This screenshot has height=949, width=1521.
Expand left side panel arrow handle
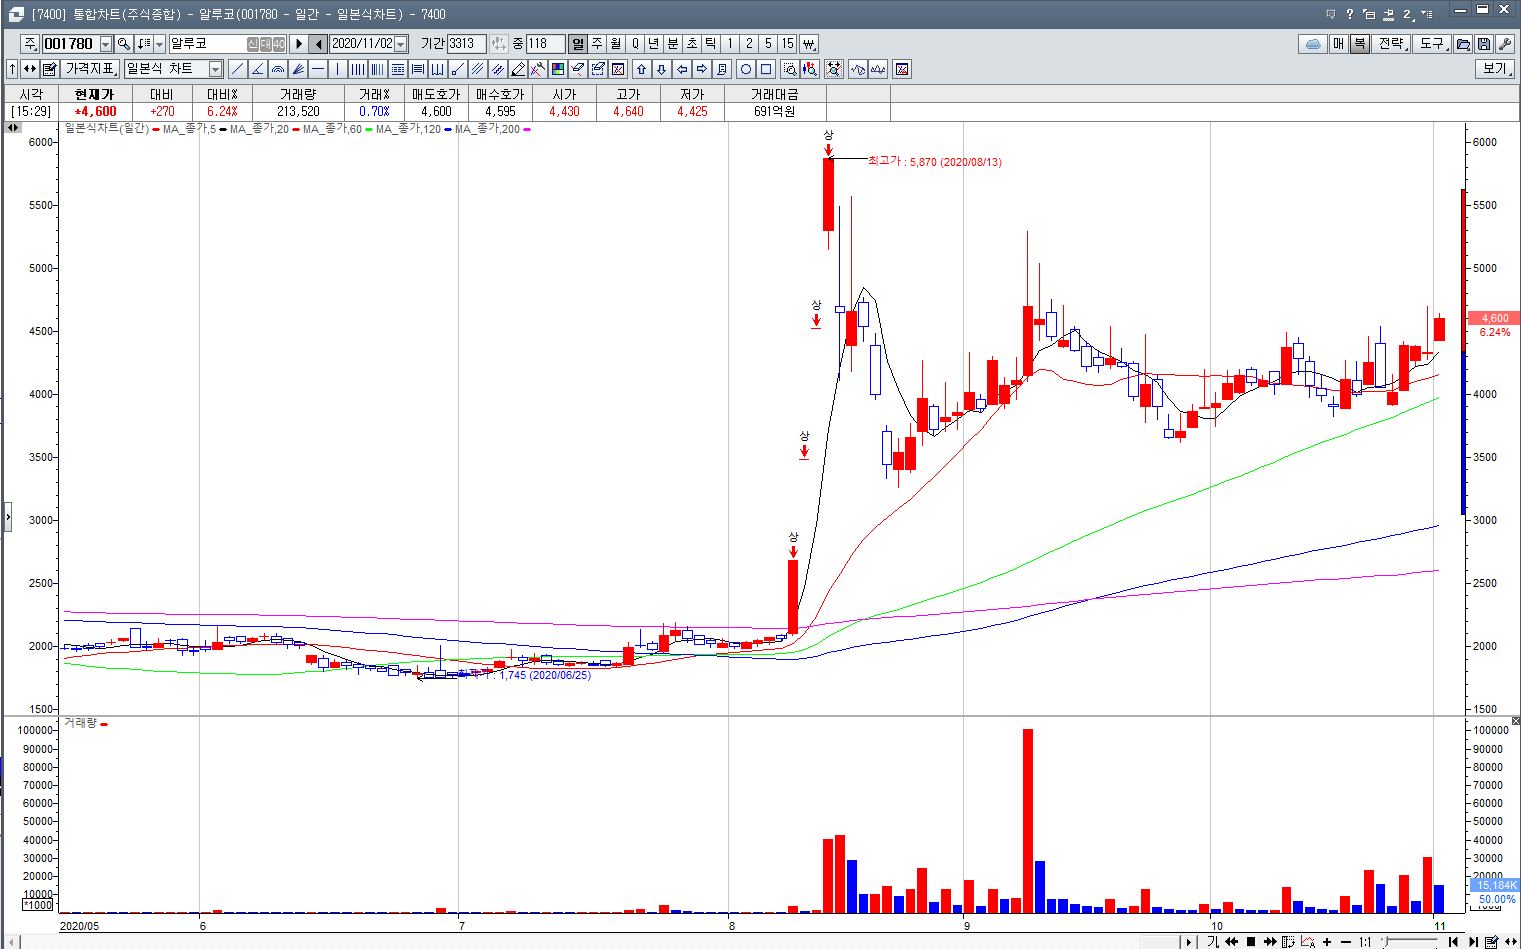tap(7, 518)
